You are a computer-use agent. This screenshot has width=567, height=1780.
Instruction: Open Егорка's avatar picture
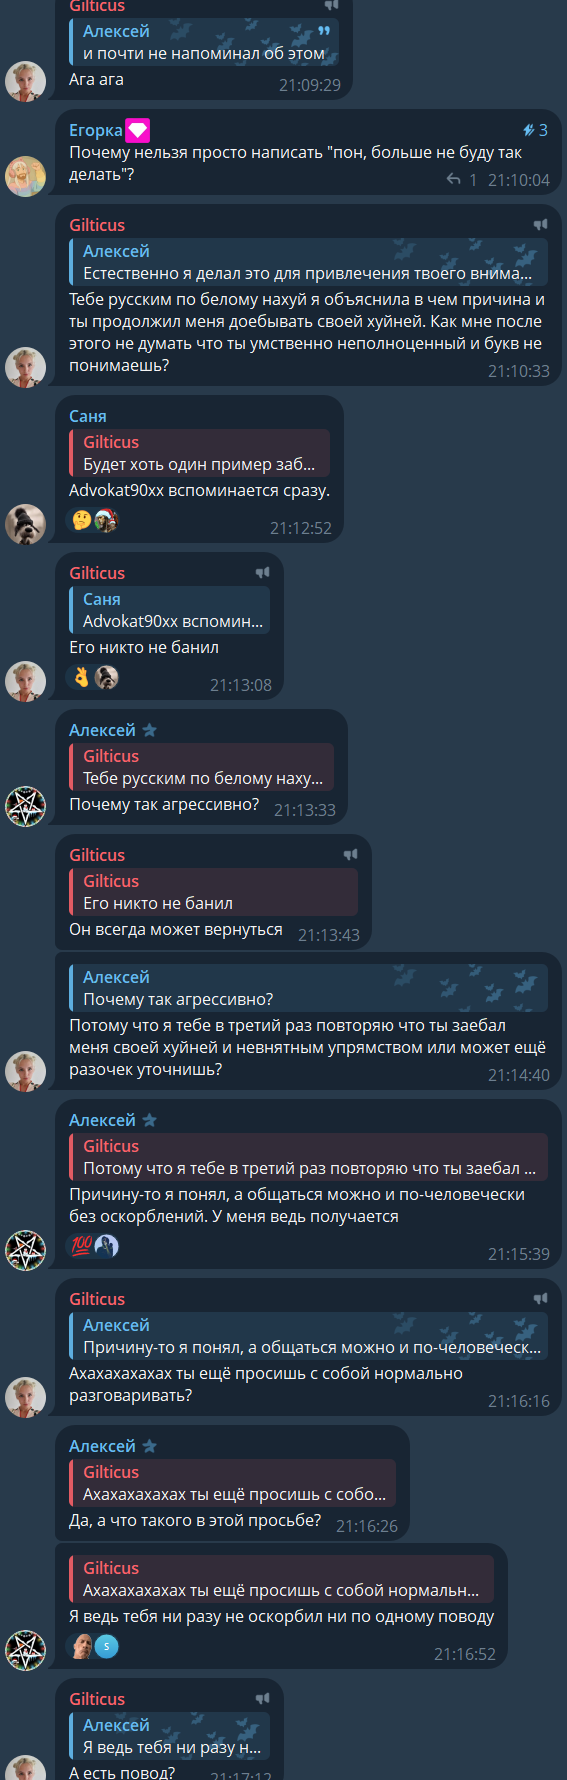point(25,176)
